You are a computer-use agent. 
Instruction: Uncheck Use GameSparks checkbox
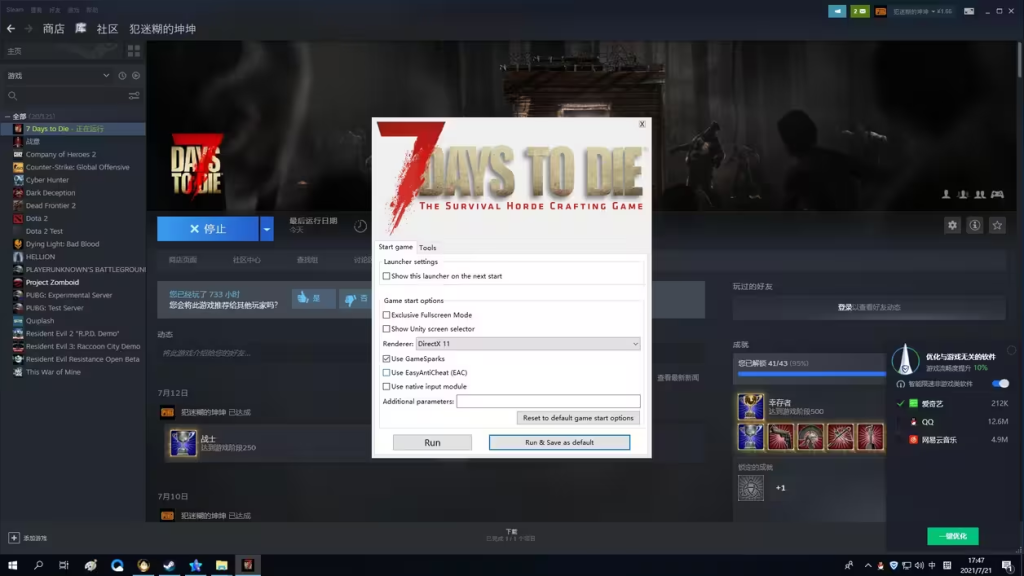(386, 359)
